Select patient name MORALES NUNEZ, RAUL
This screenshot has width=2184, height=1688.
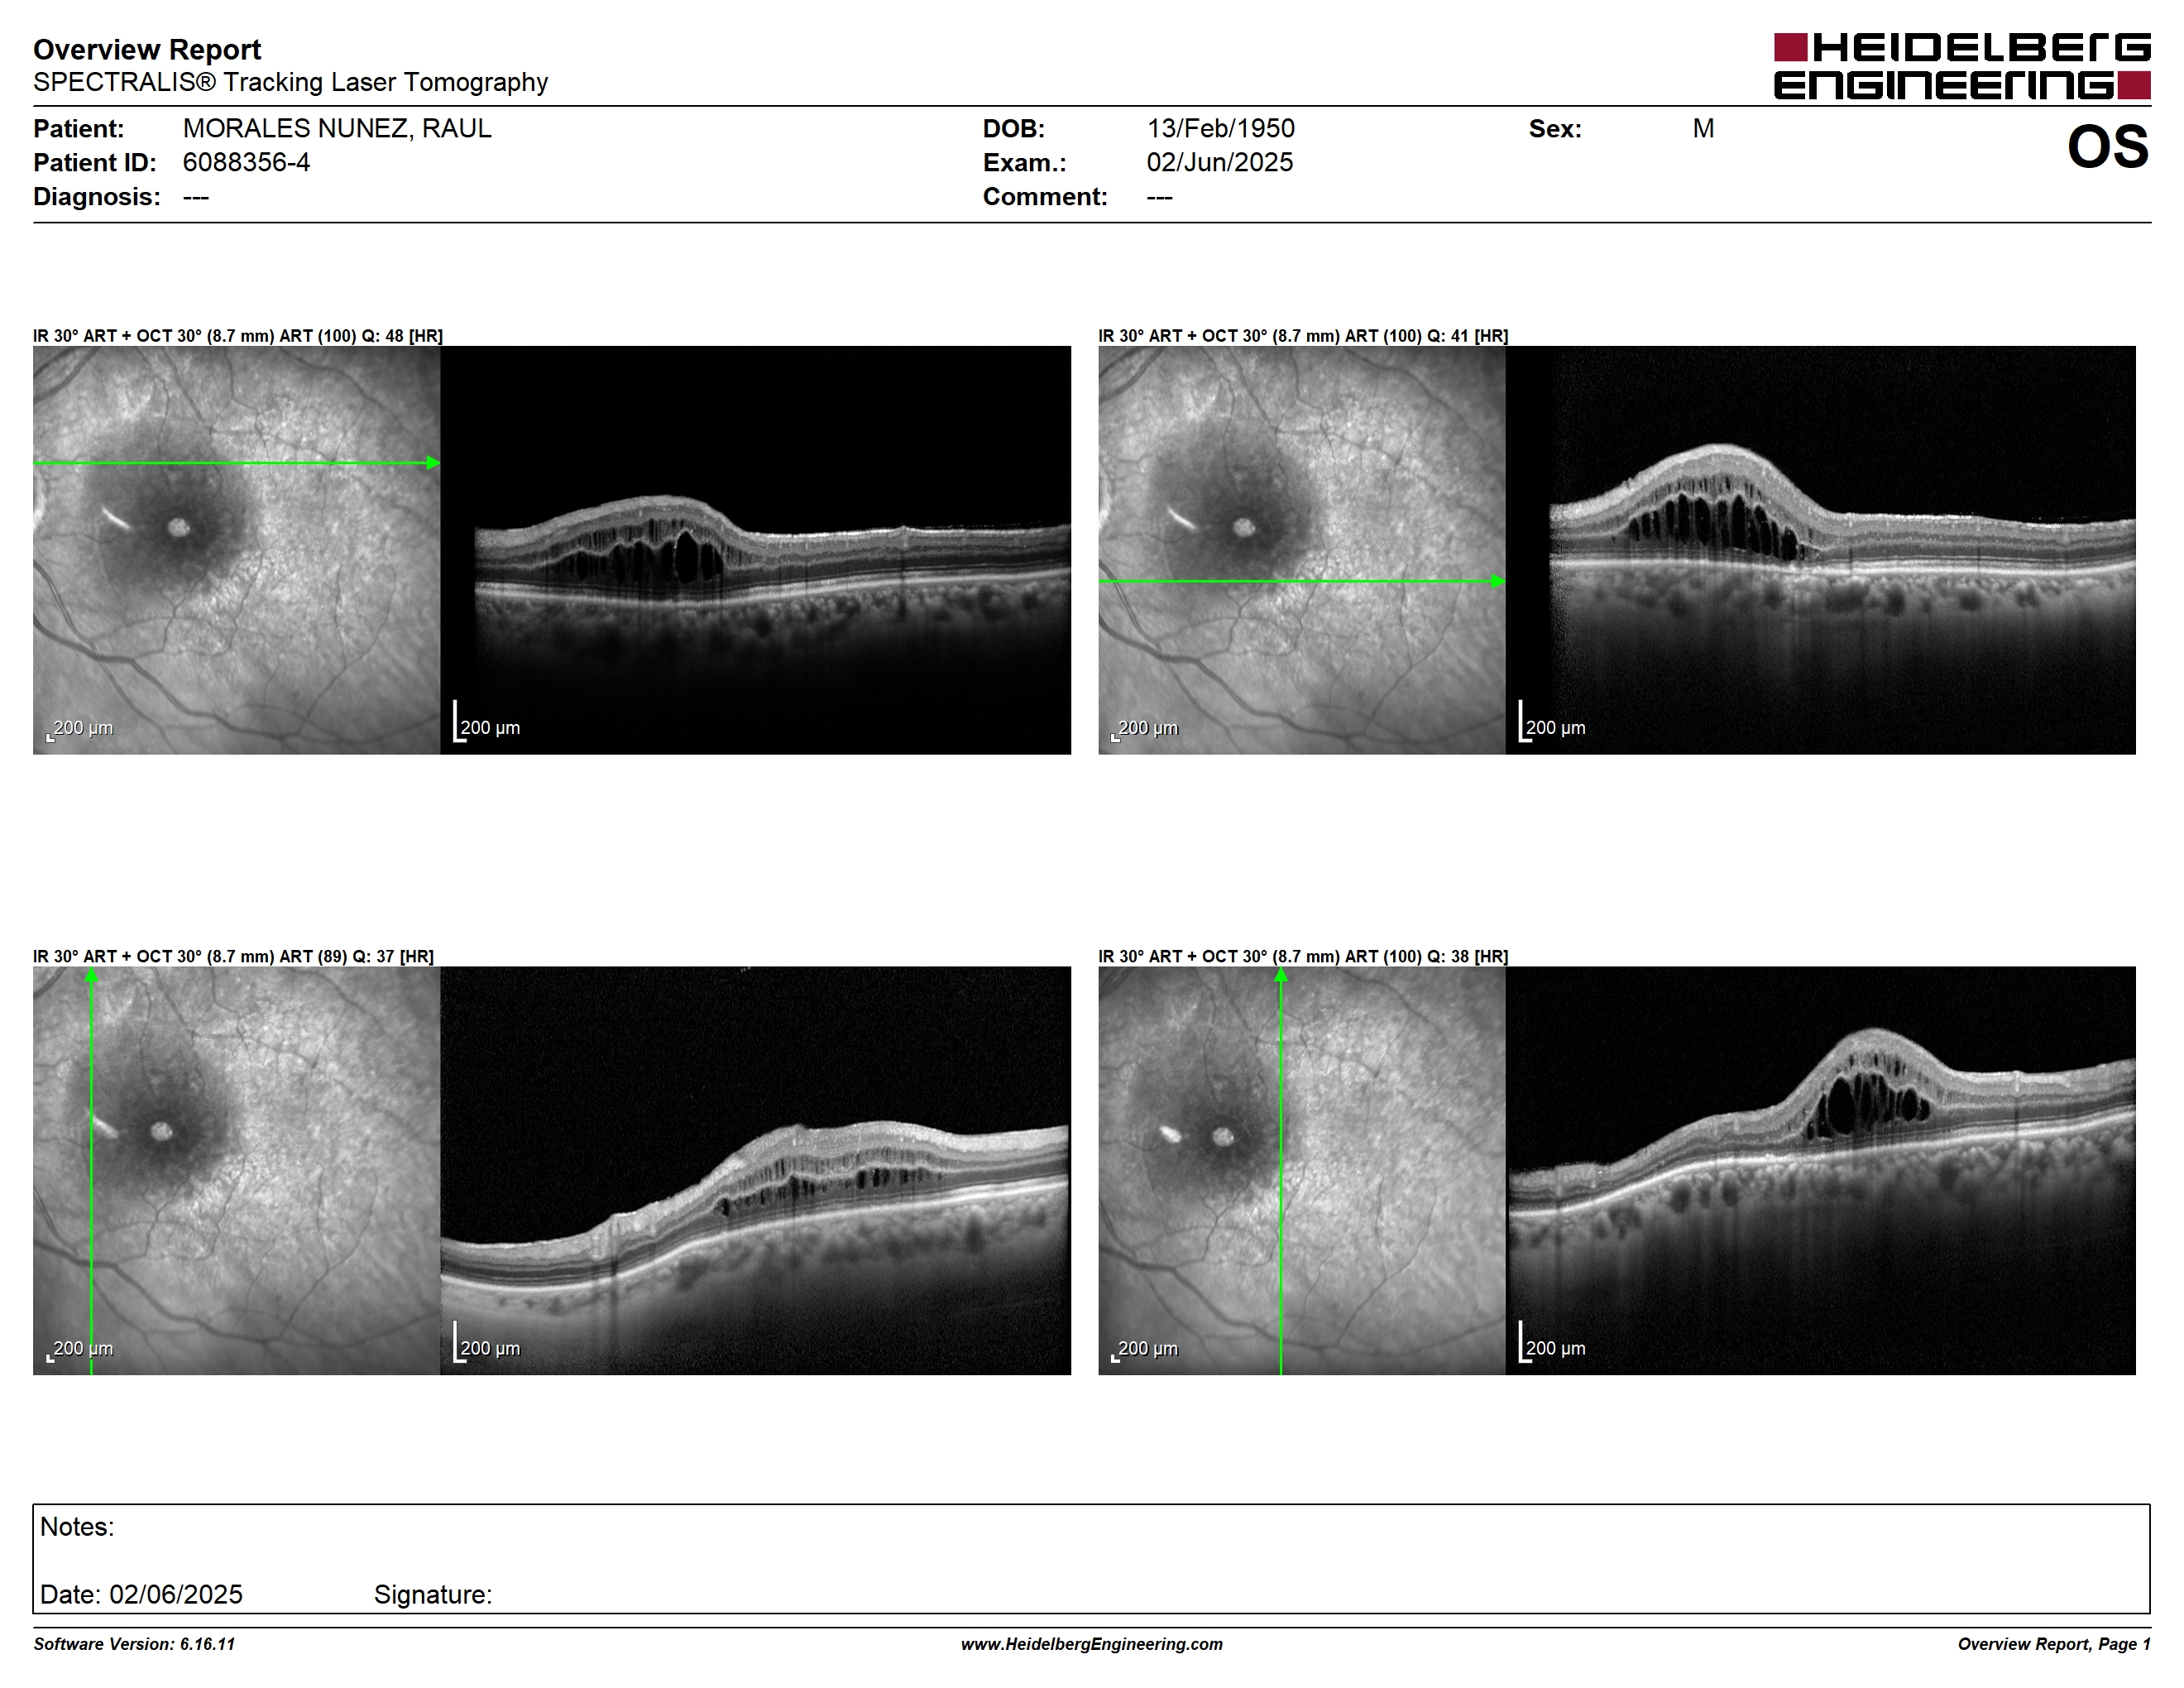[x=337, y=128]
